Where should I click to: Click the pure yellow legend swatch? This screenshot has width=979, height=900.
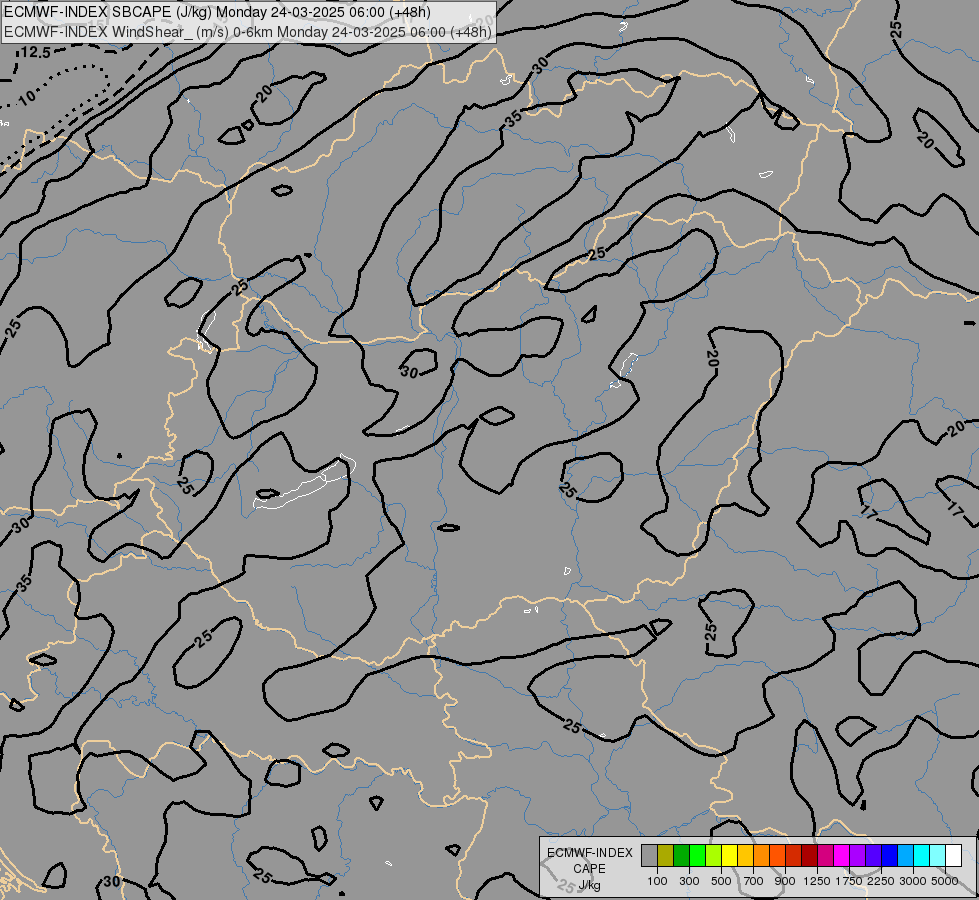click(729, 855)
